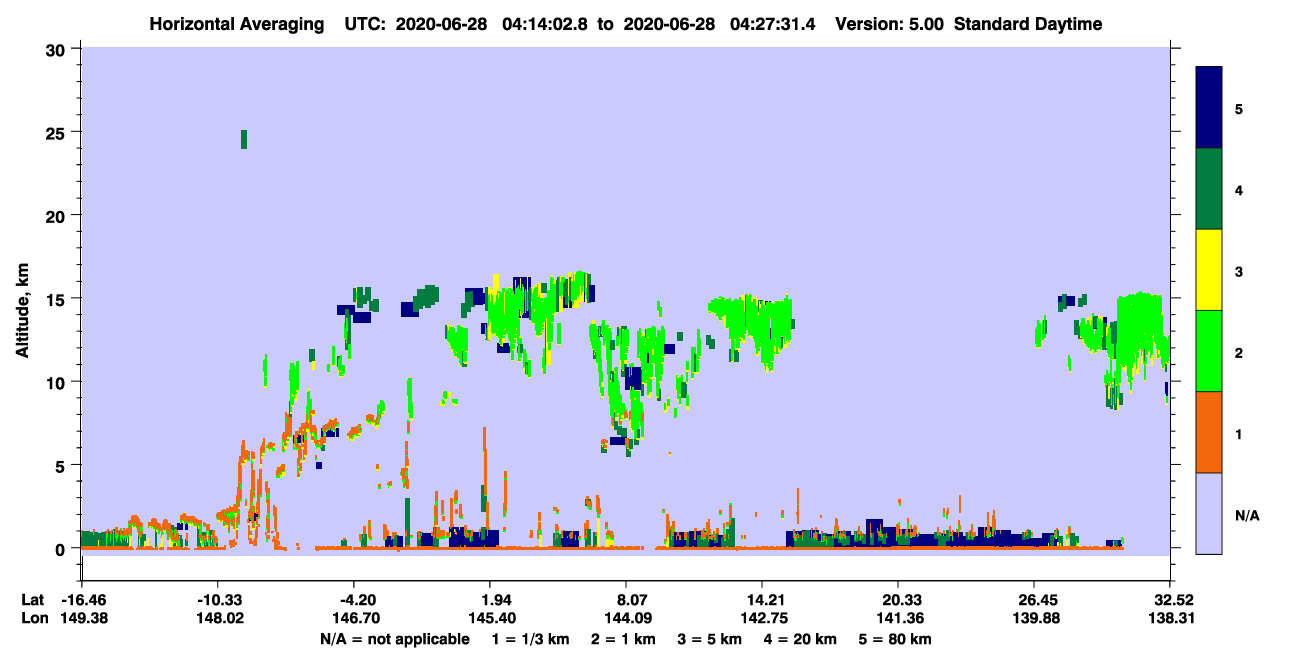Click the '3 = 5 km' legend entry
The height and width of the screenshot is (667, 1300).
pyautogui.click(x=711, y=639)
